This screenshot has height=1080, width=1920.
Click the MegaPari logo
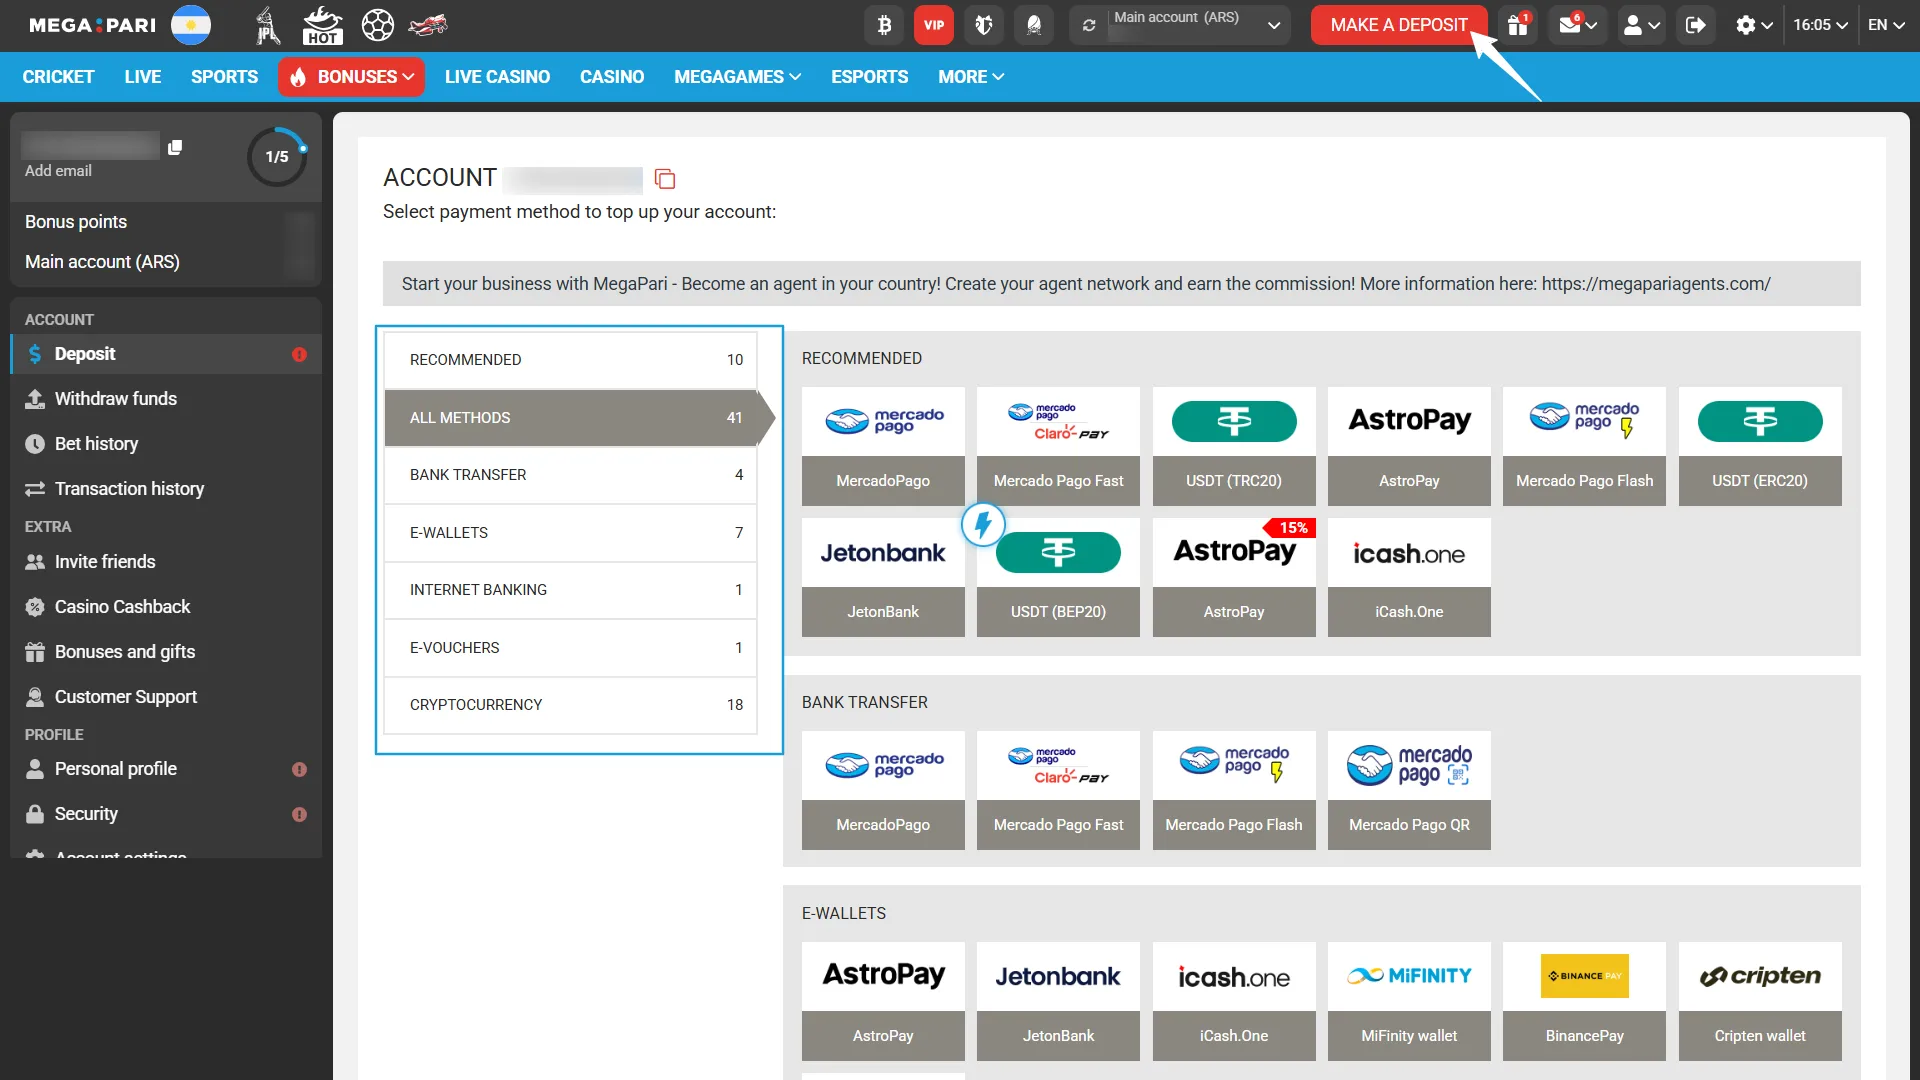click(x=92, y=25)
